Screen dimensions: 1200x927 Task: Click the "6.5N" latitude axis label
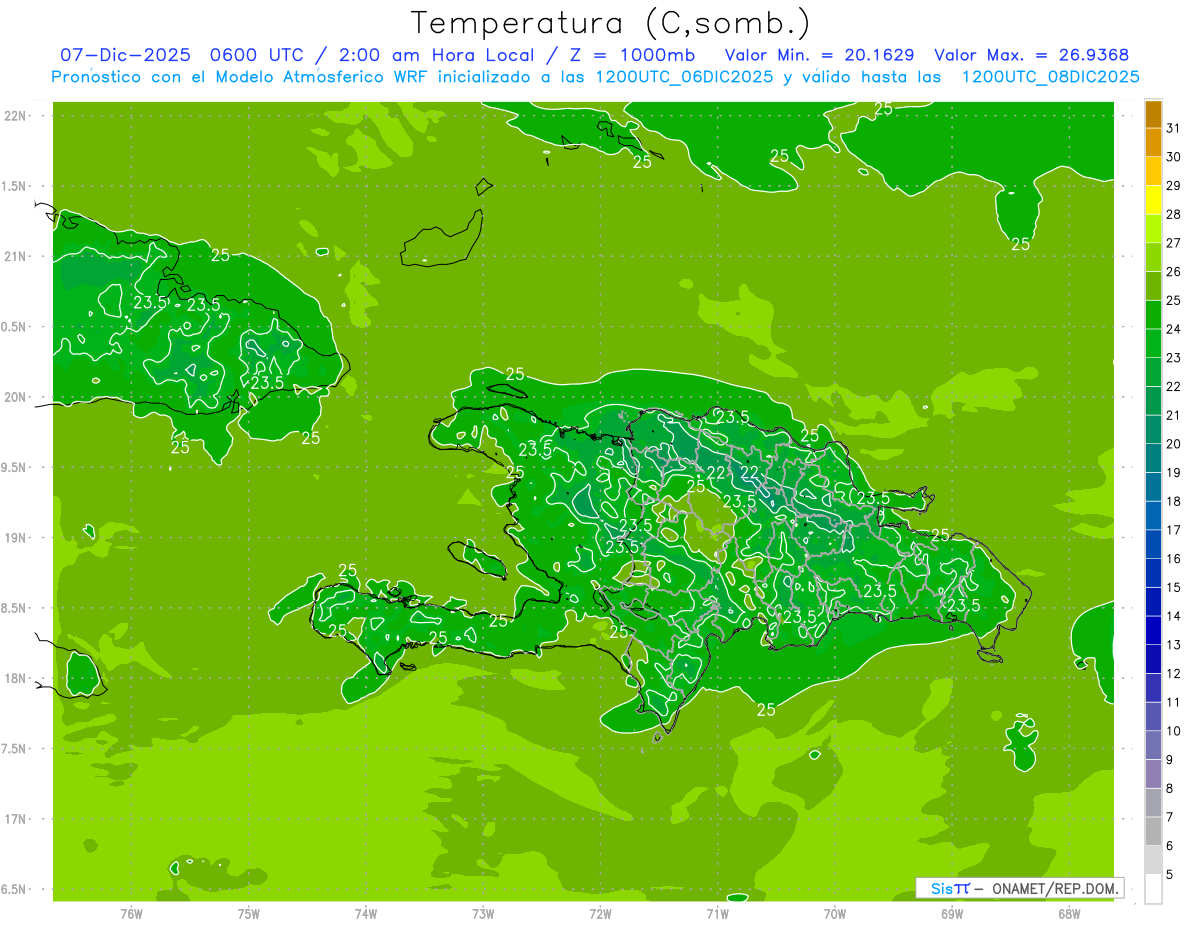[x=14, y=889]
